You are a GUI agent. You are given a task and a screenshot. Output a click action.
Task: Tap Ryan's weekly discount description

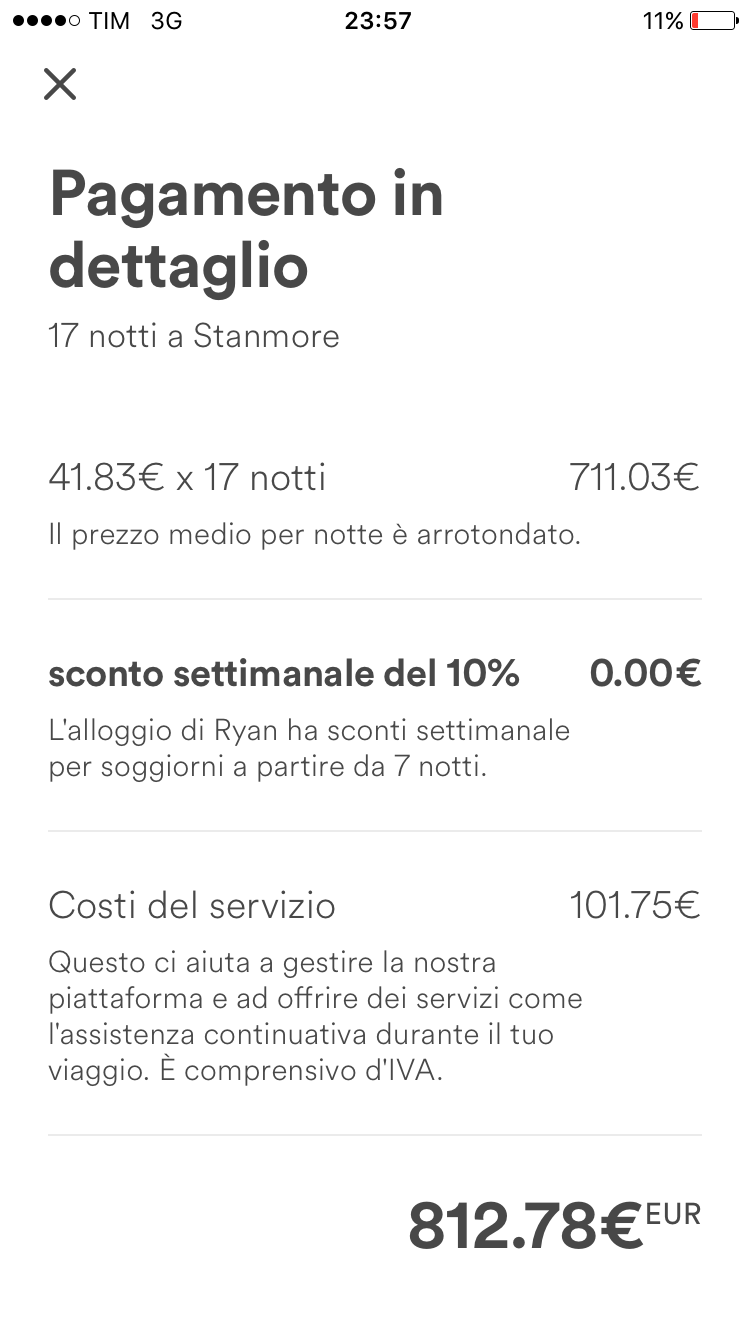(x=308, y=749)
